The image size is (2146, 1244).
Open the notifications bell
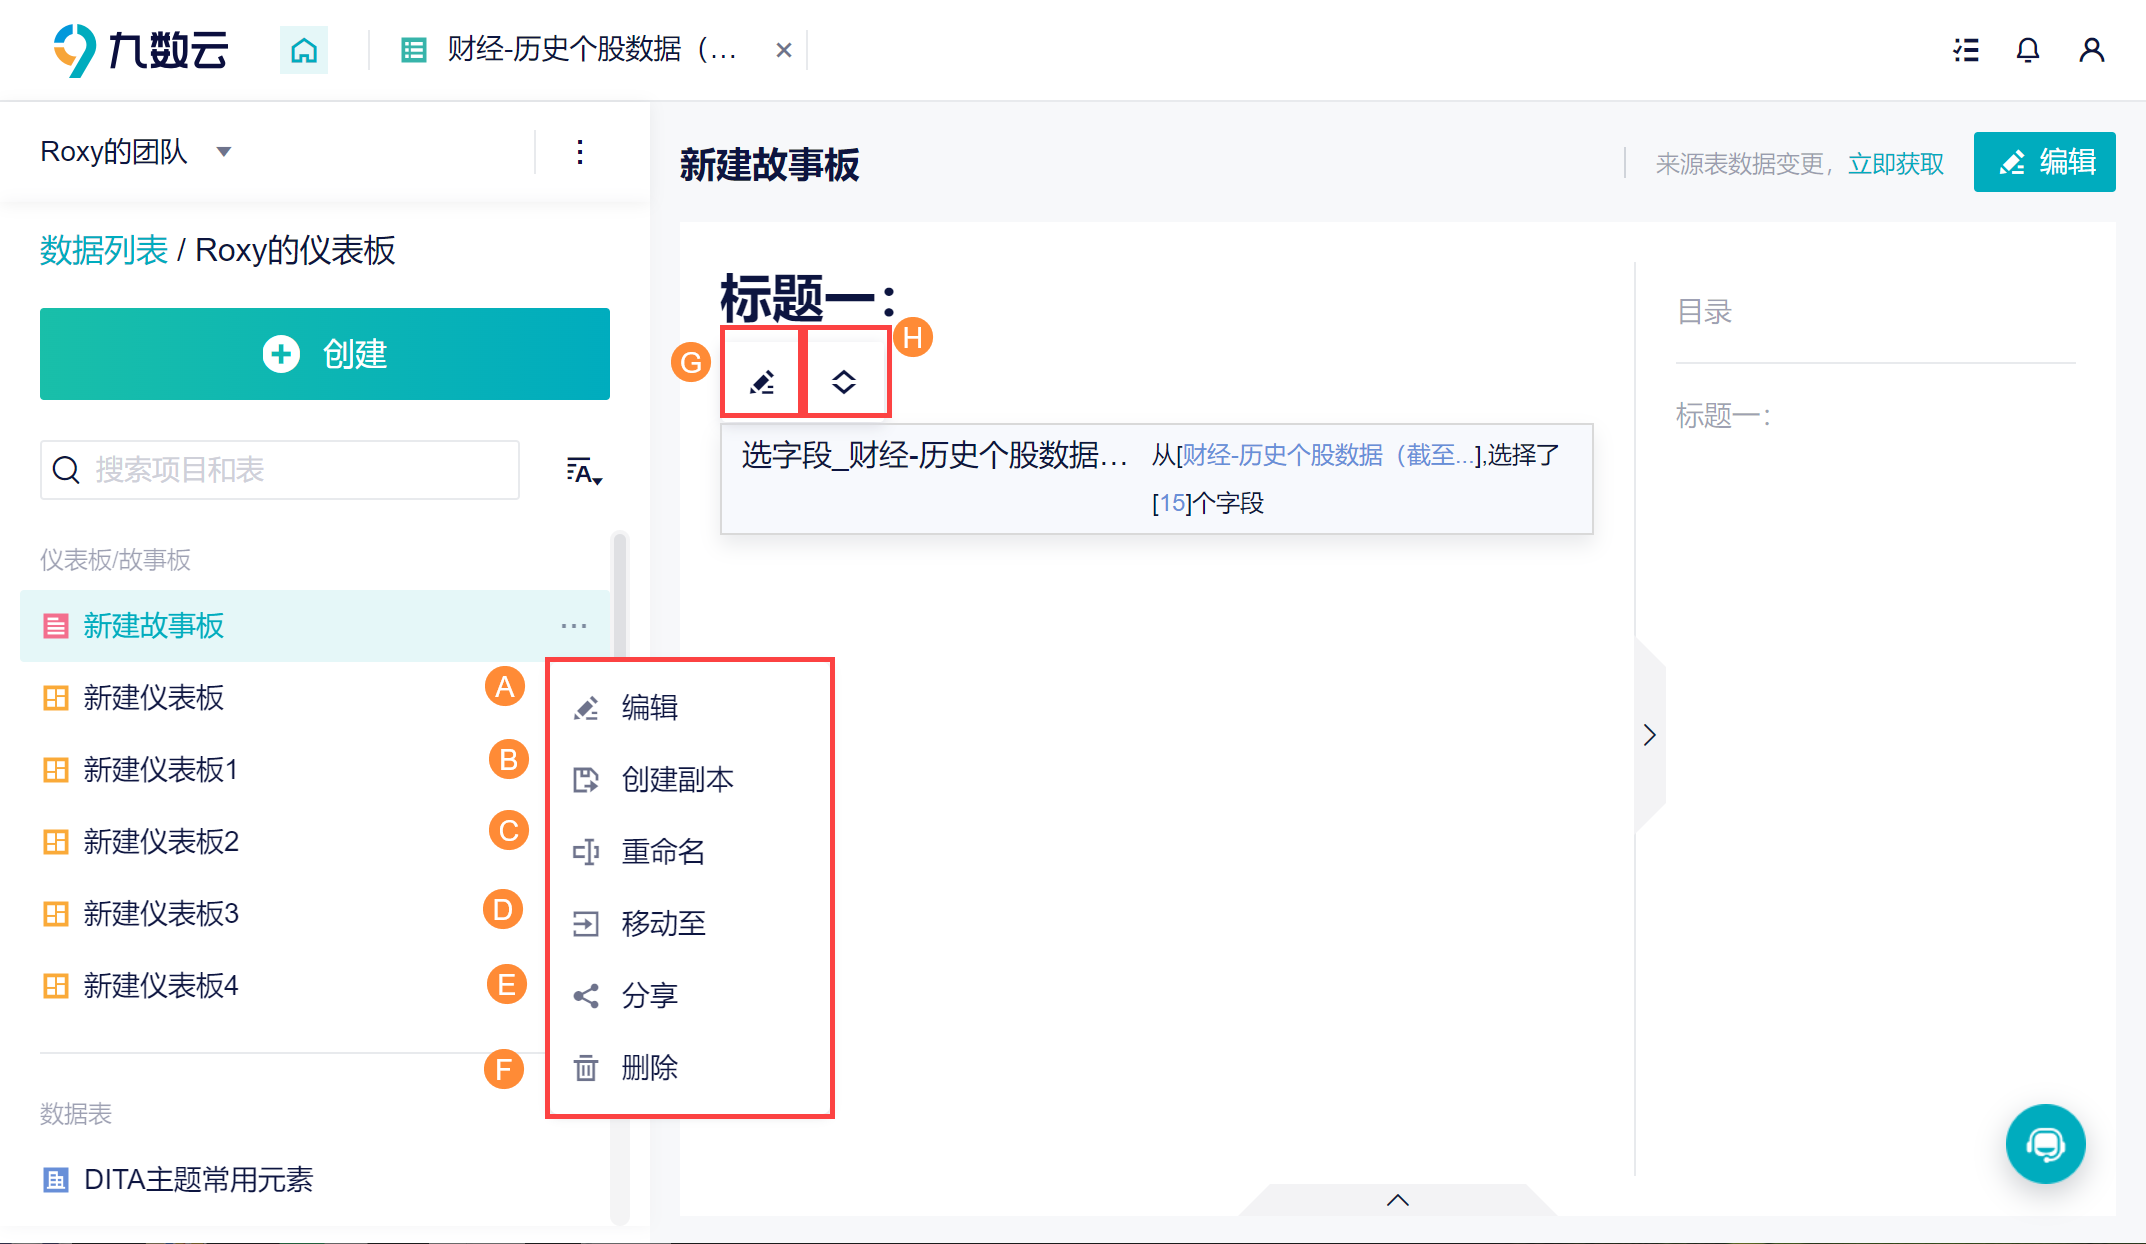pos(2027,50)
